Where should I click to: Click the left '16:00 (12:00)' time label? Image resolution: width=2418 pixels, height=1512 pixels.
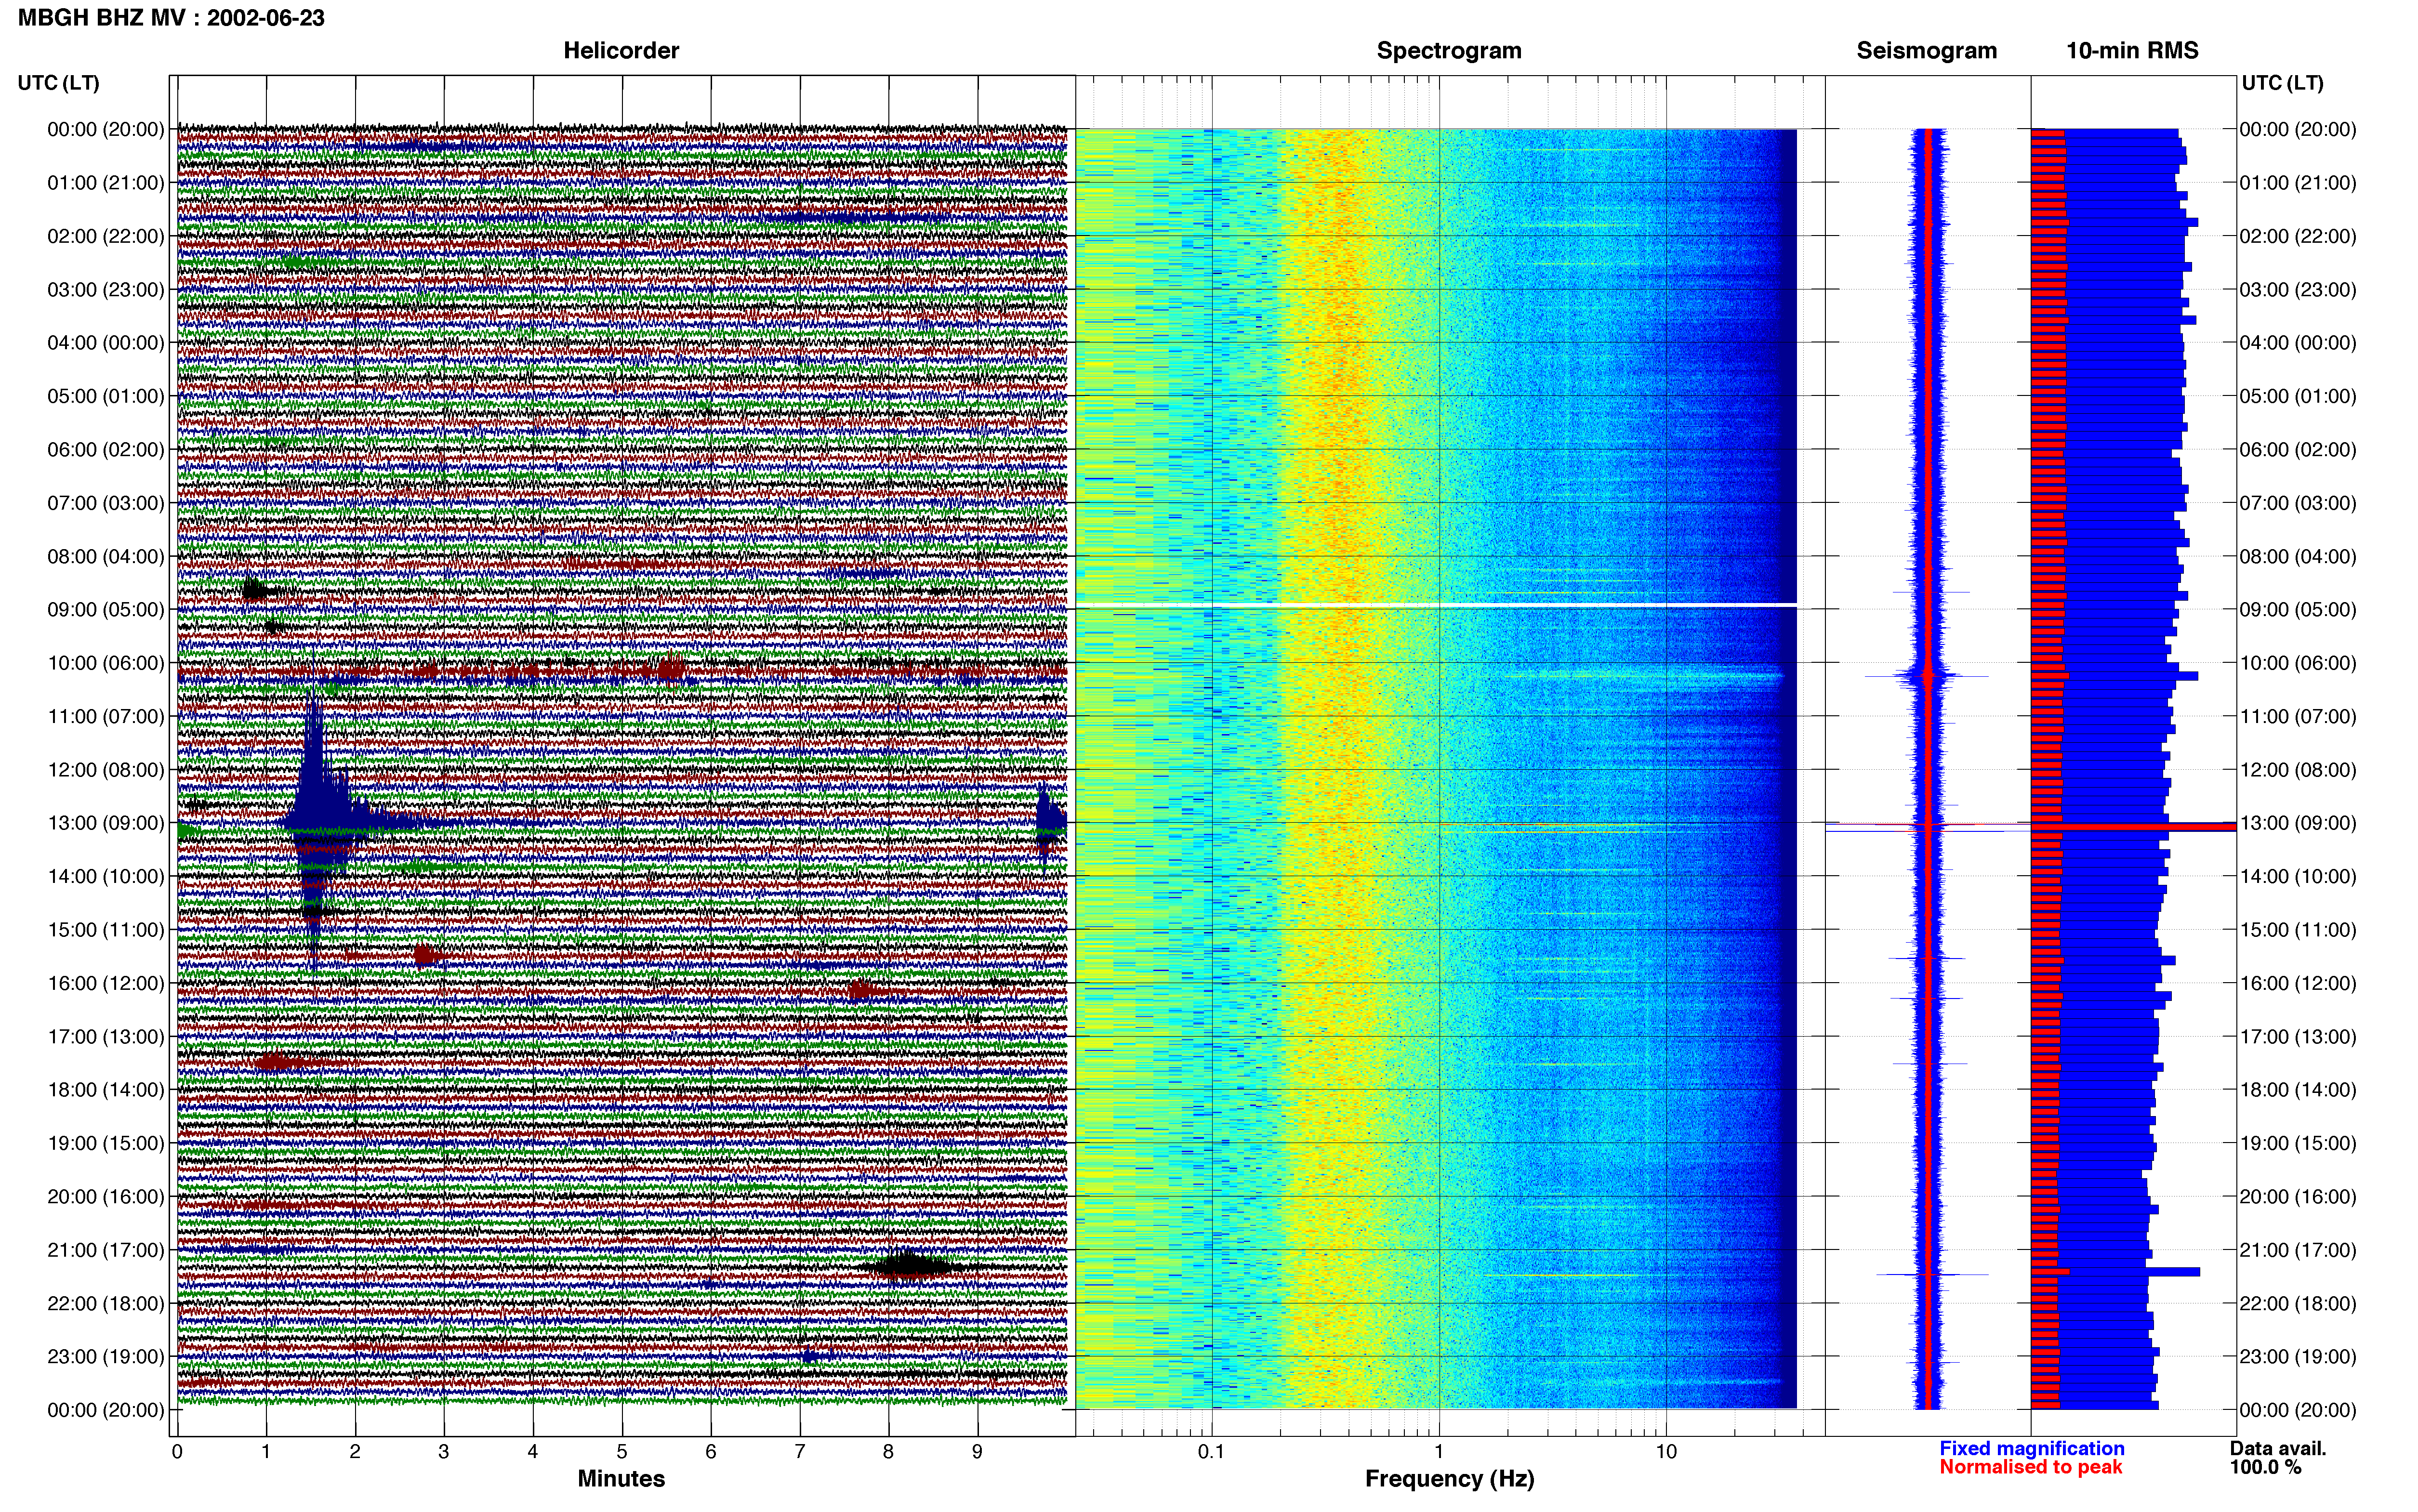click(106, 983)
